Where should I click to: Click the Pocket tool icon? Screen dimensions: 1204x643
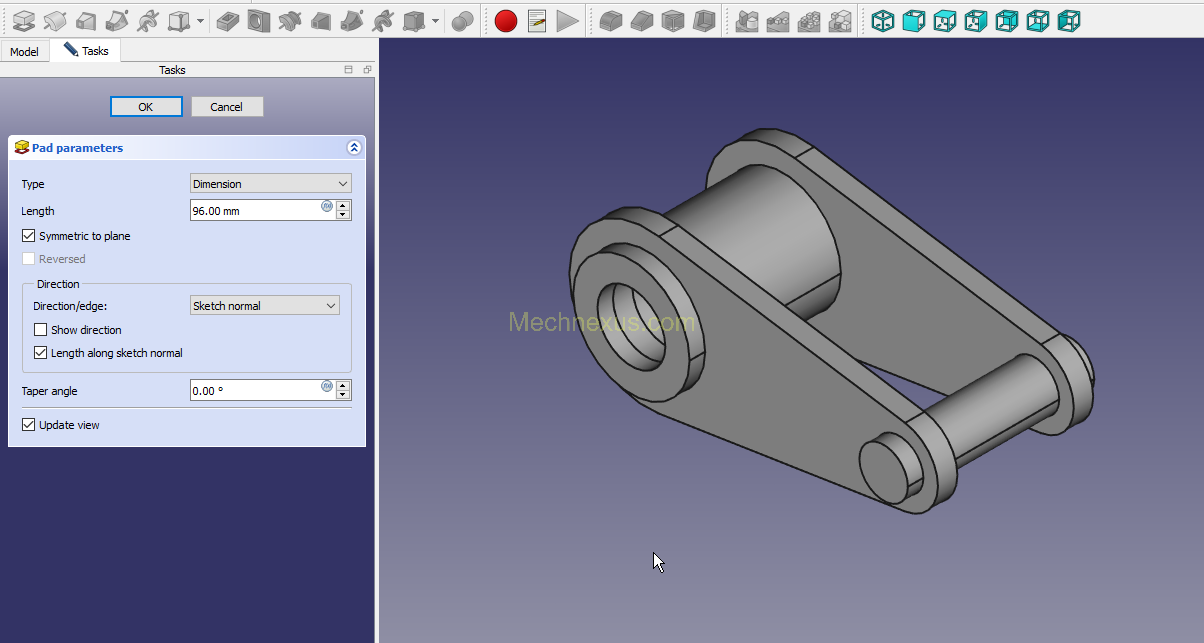[228, 20]
